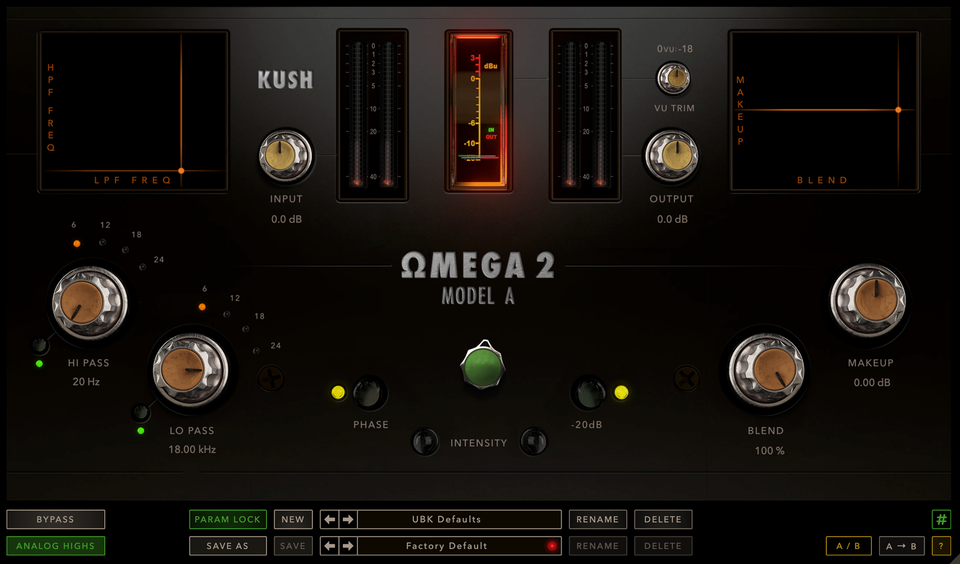Toggle Param Lock

(228, 519)
